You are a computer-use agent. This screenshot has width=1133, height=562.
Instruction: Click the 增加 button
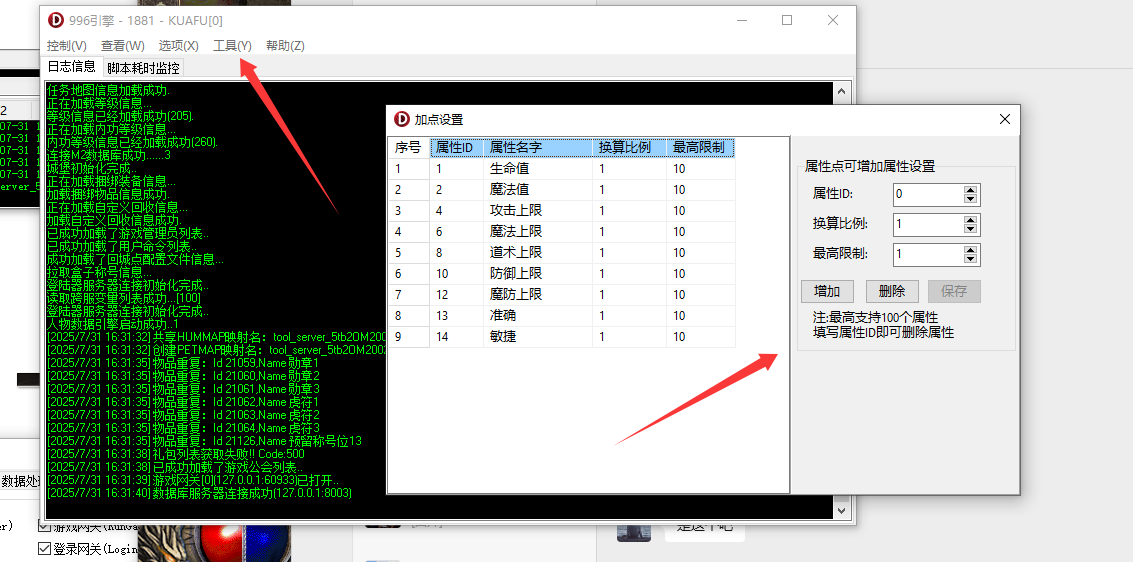(827, 291)
